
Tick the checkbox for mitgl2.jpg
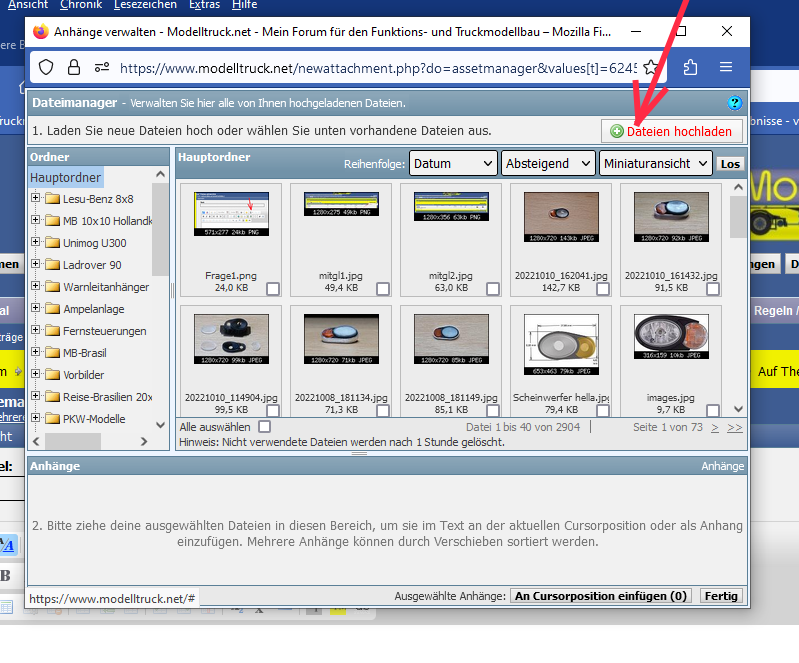[x=493, y=289]
